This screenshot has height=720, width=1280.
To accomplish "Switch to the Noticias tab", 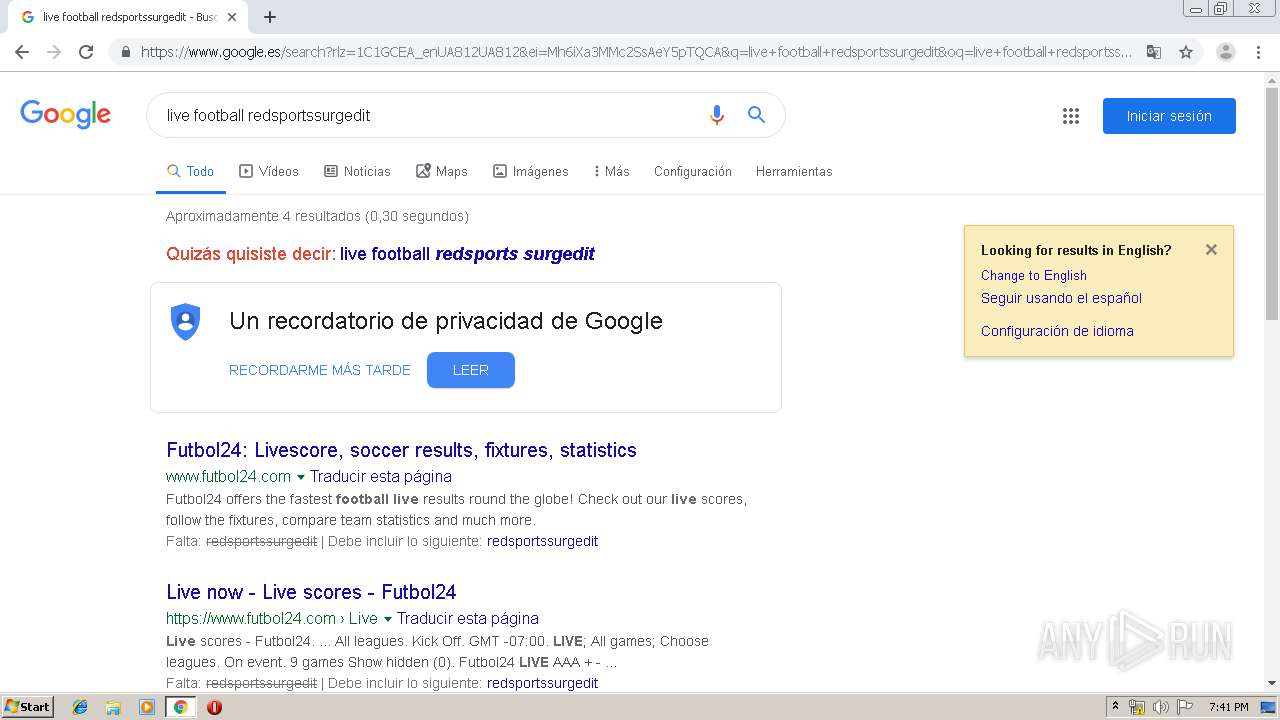I will click(x=357, y=171).
